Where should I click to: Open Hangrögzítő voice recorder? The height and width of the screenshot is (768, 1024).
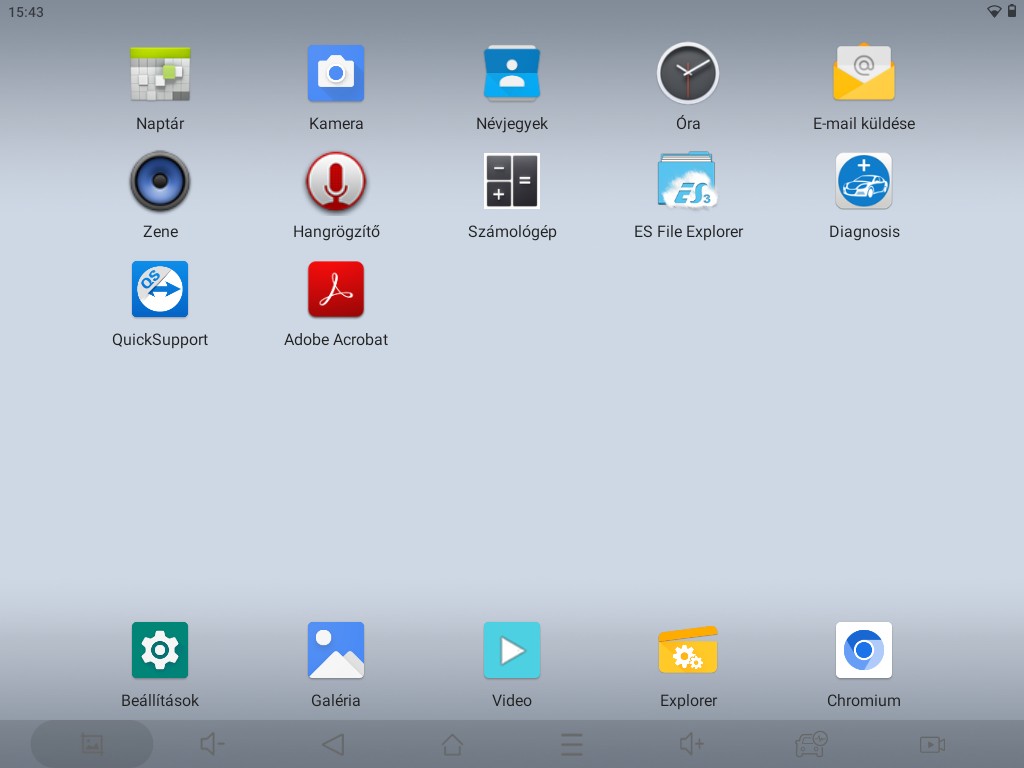tap(336, 182)
